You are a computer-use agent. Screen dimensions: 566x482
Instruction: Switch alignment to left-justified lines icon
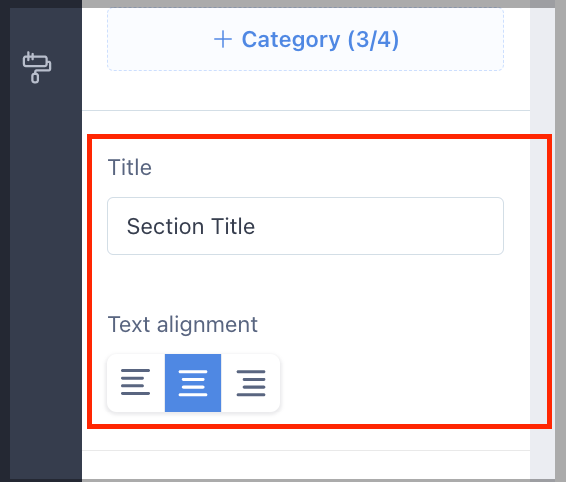[135, 382]
